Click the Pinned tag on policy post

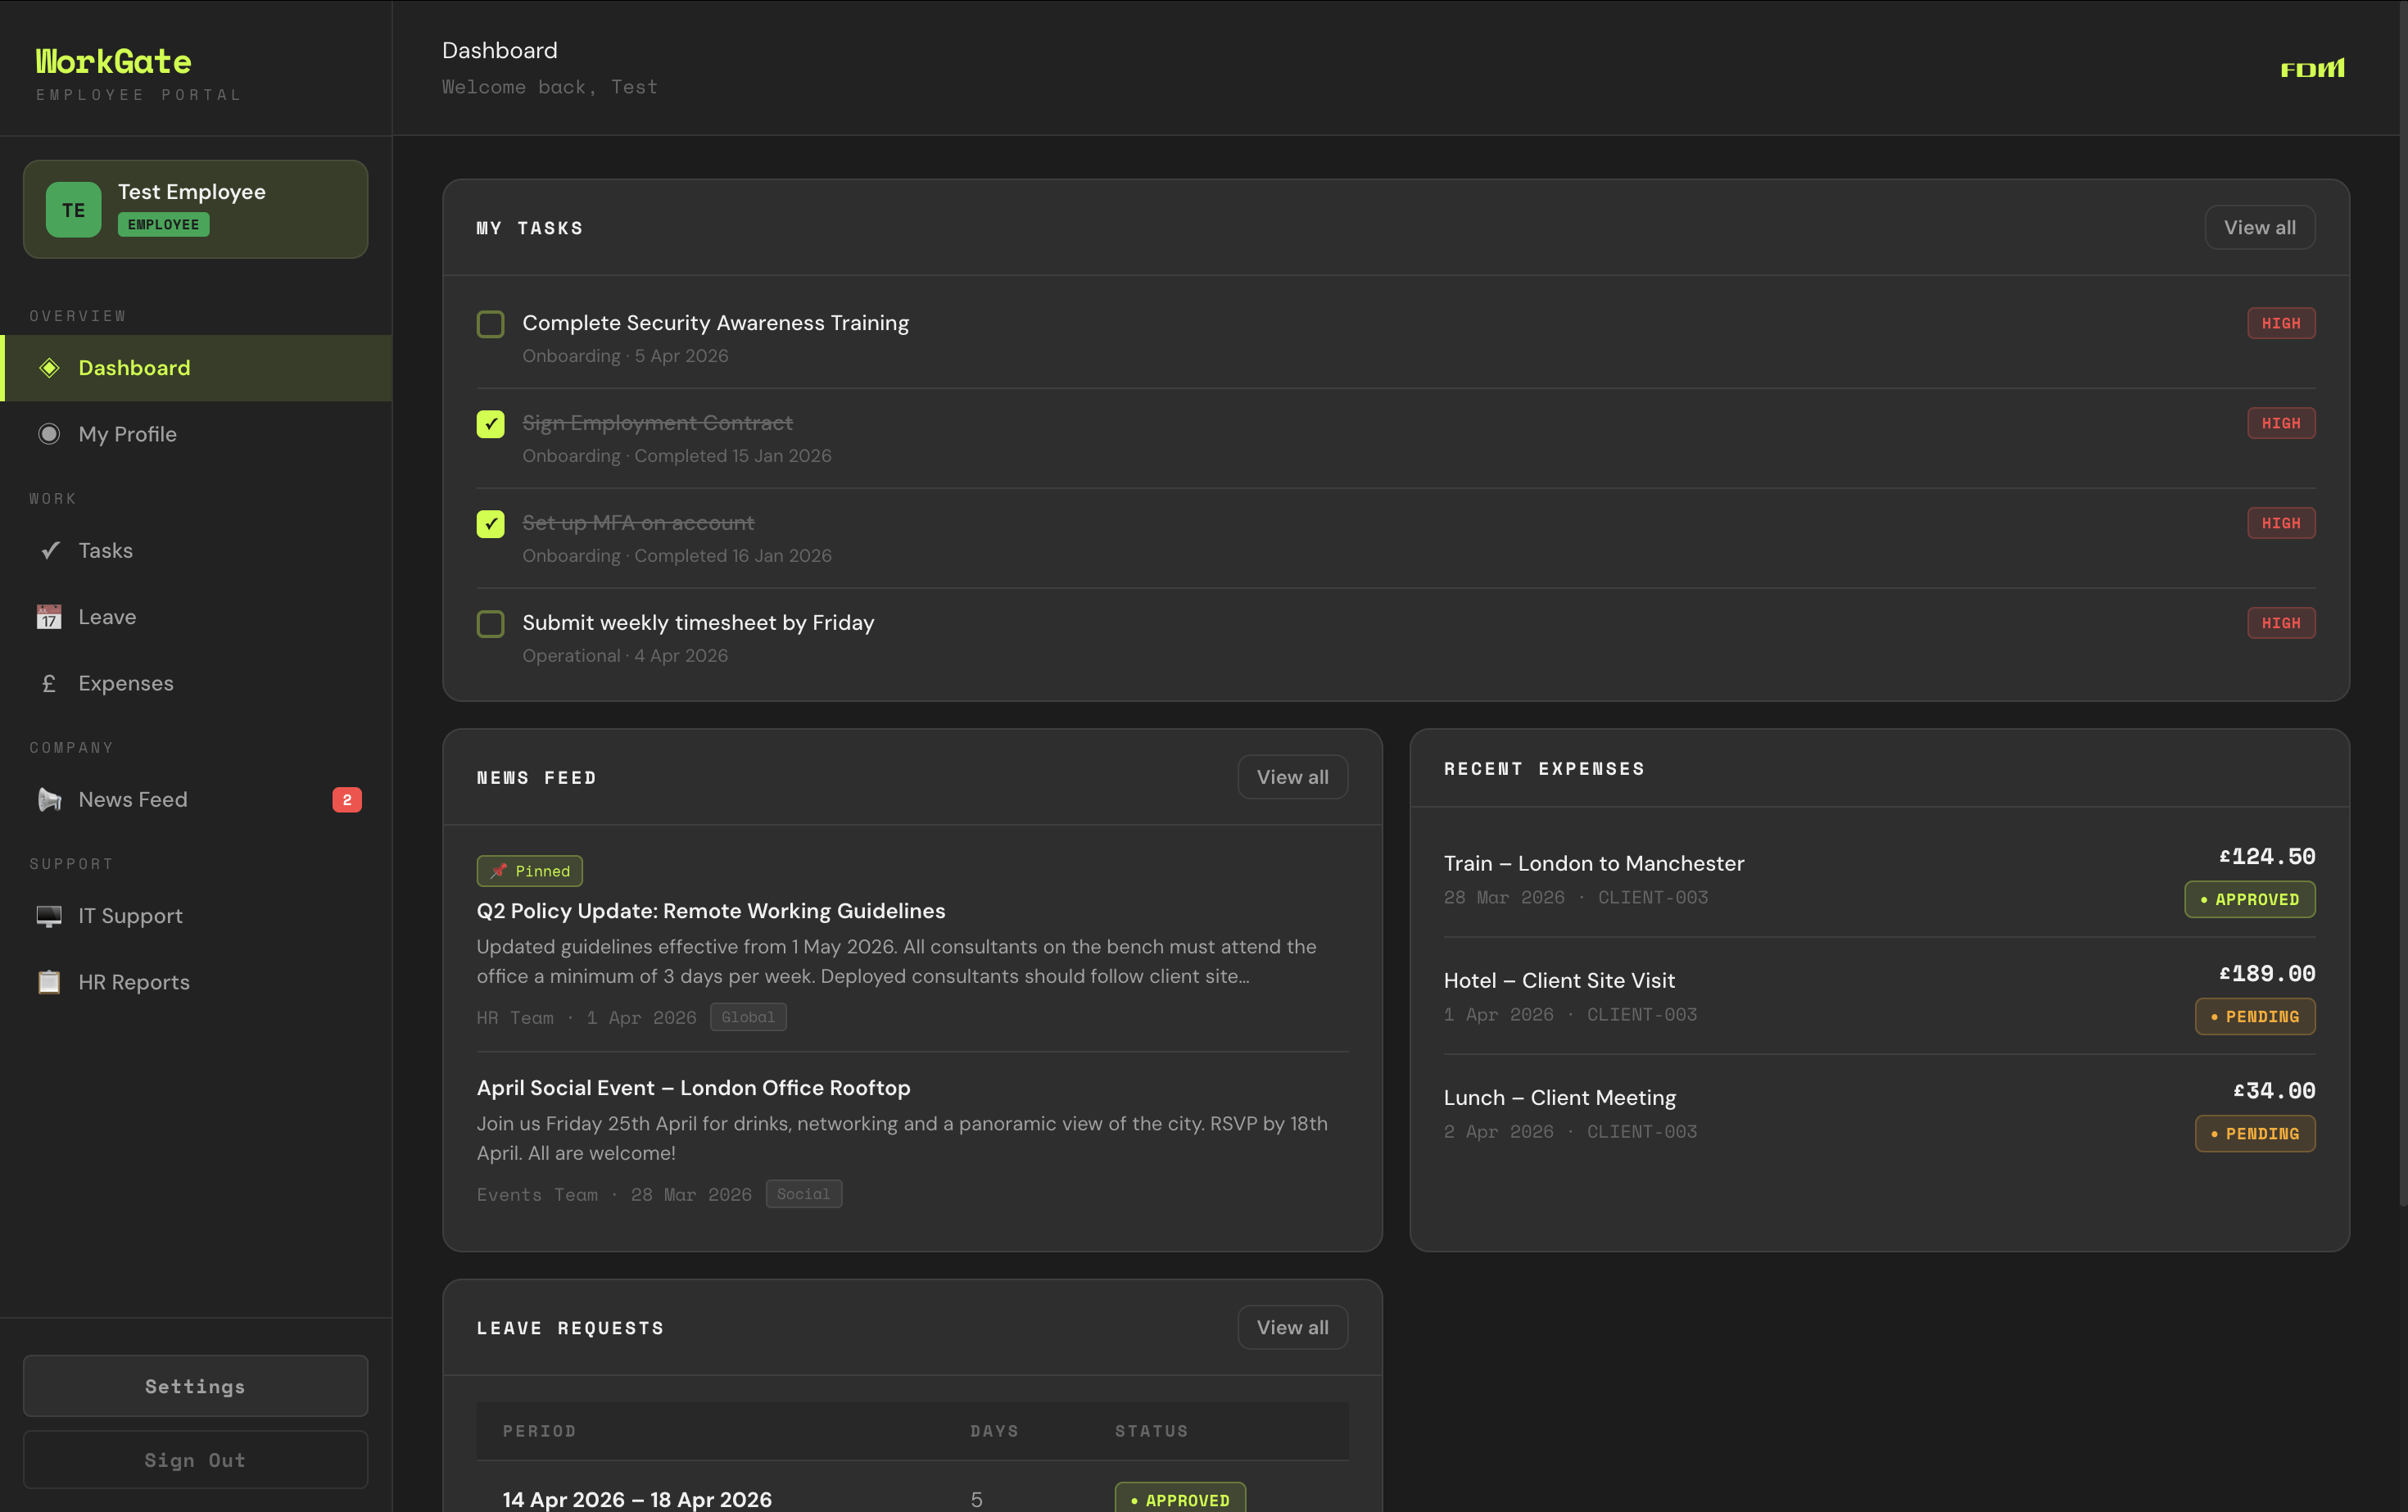530,871
